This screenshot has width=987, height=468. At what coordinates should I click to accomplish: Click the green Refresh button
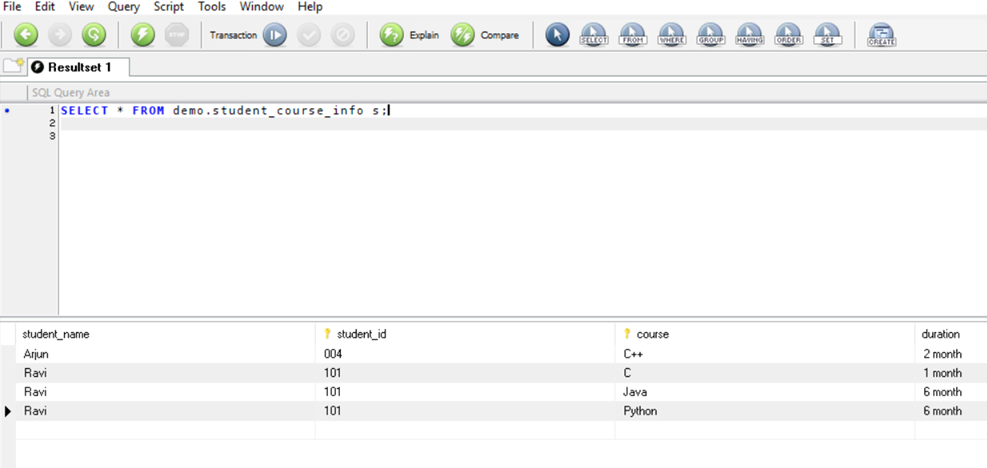click(x=93, y=35)
